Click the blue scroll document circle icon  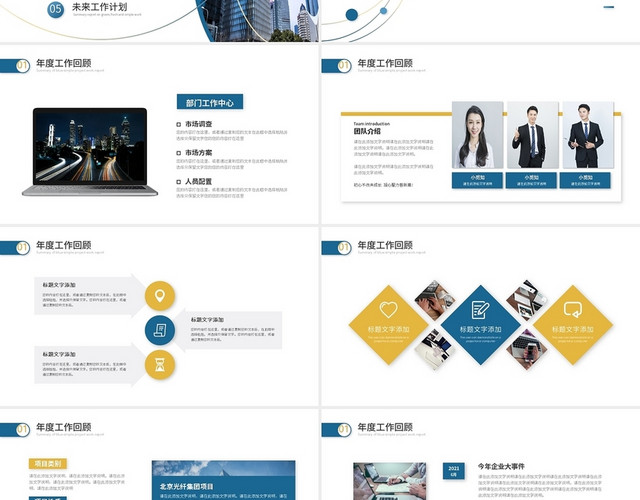160,330
